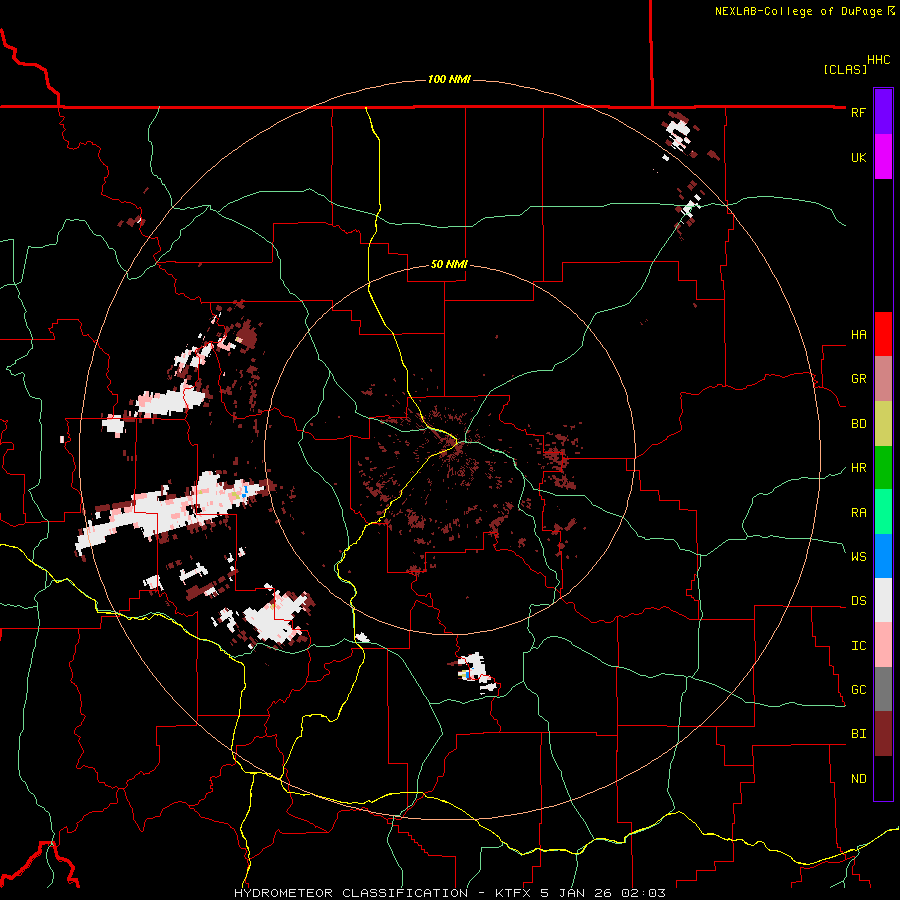Screen dimensions: 900x900
Task: Click the DS legend label
Action: (x=858, y=601)
